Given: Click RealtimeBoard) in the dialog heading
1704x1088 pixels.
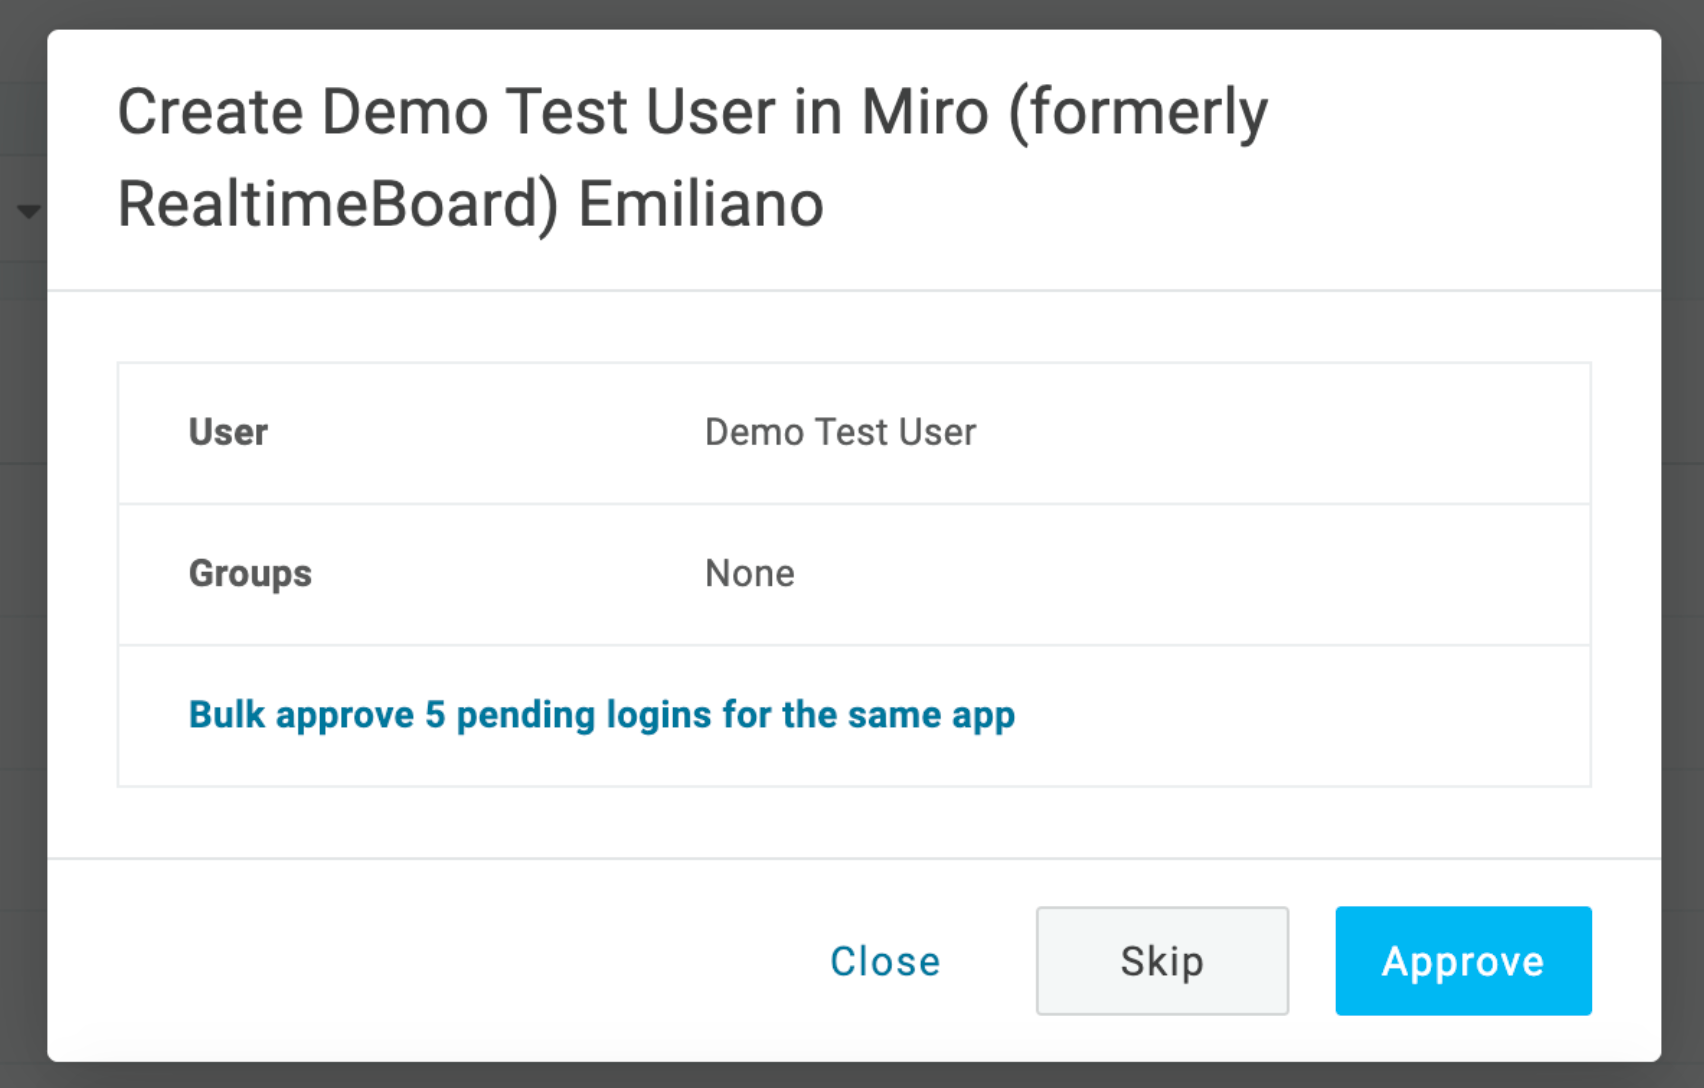Looking at the screenshot, I should click(338, 204).
